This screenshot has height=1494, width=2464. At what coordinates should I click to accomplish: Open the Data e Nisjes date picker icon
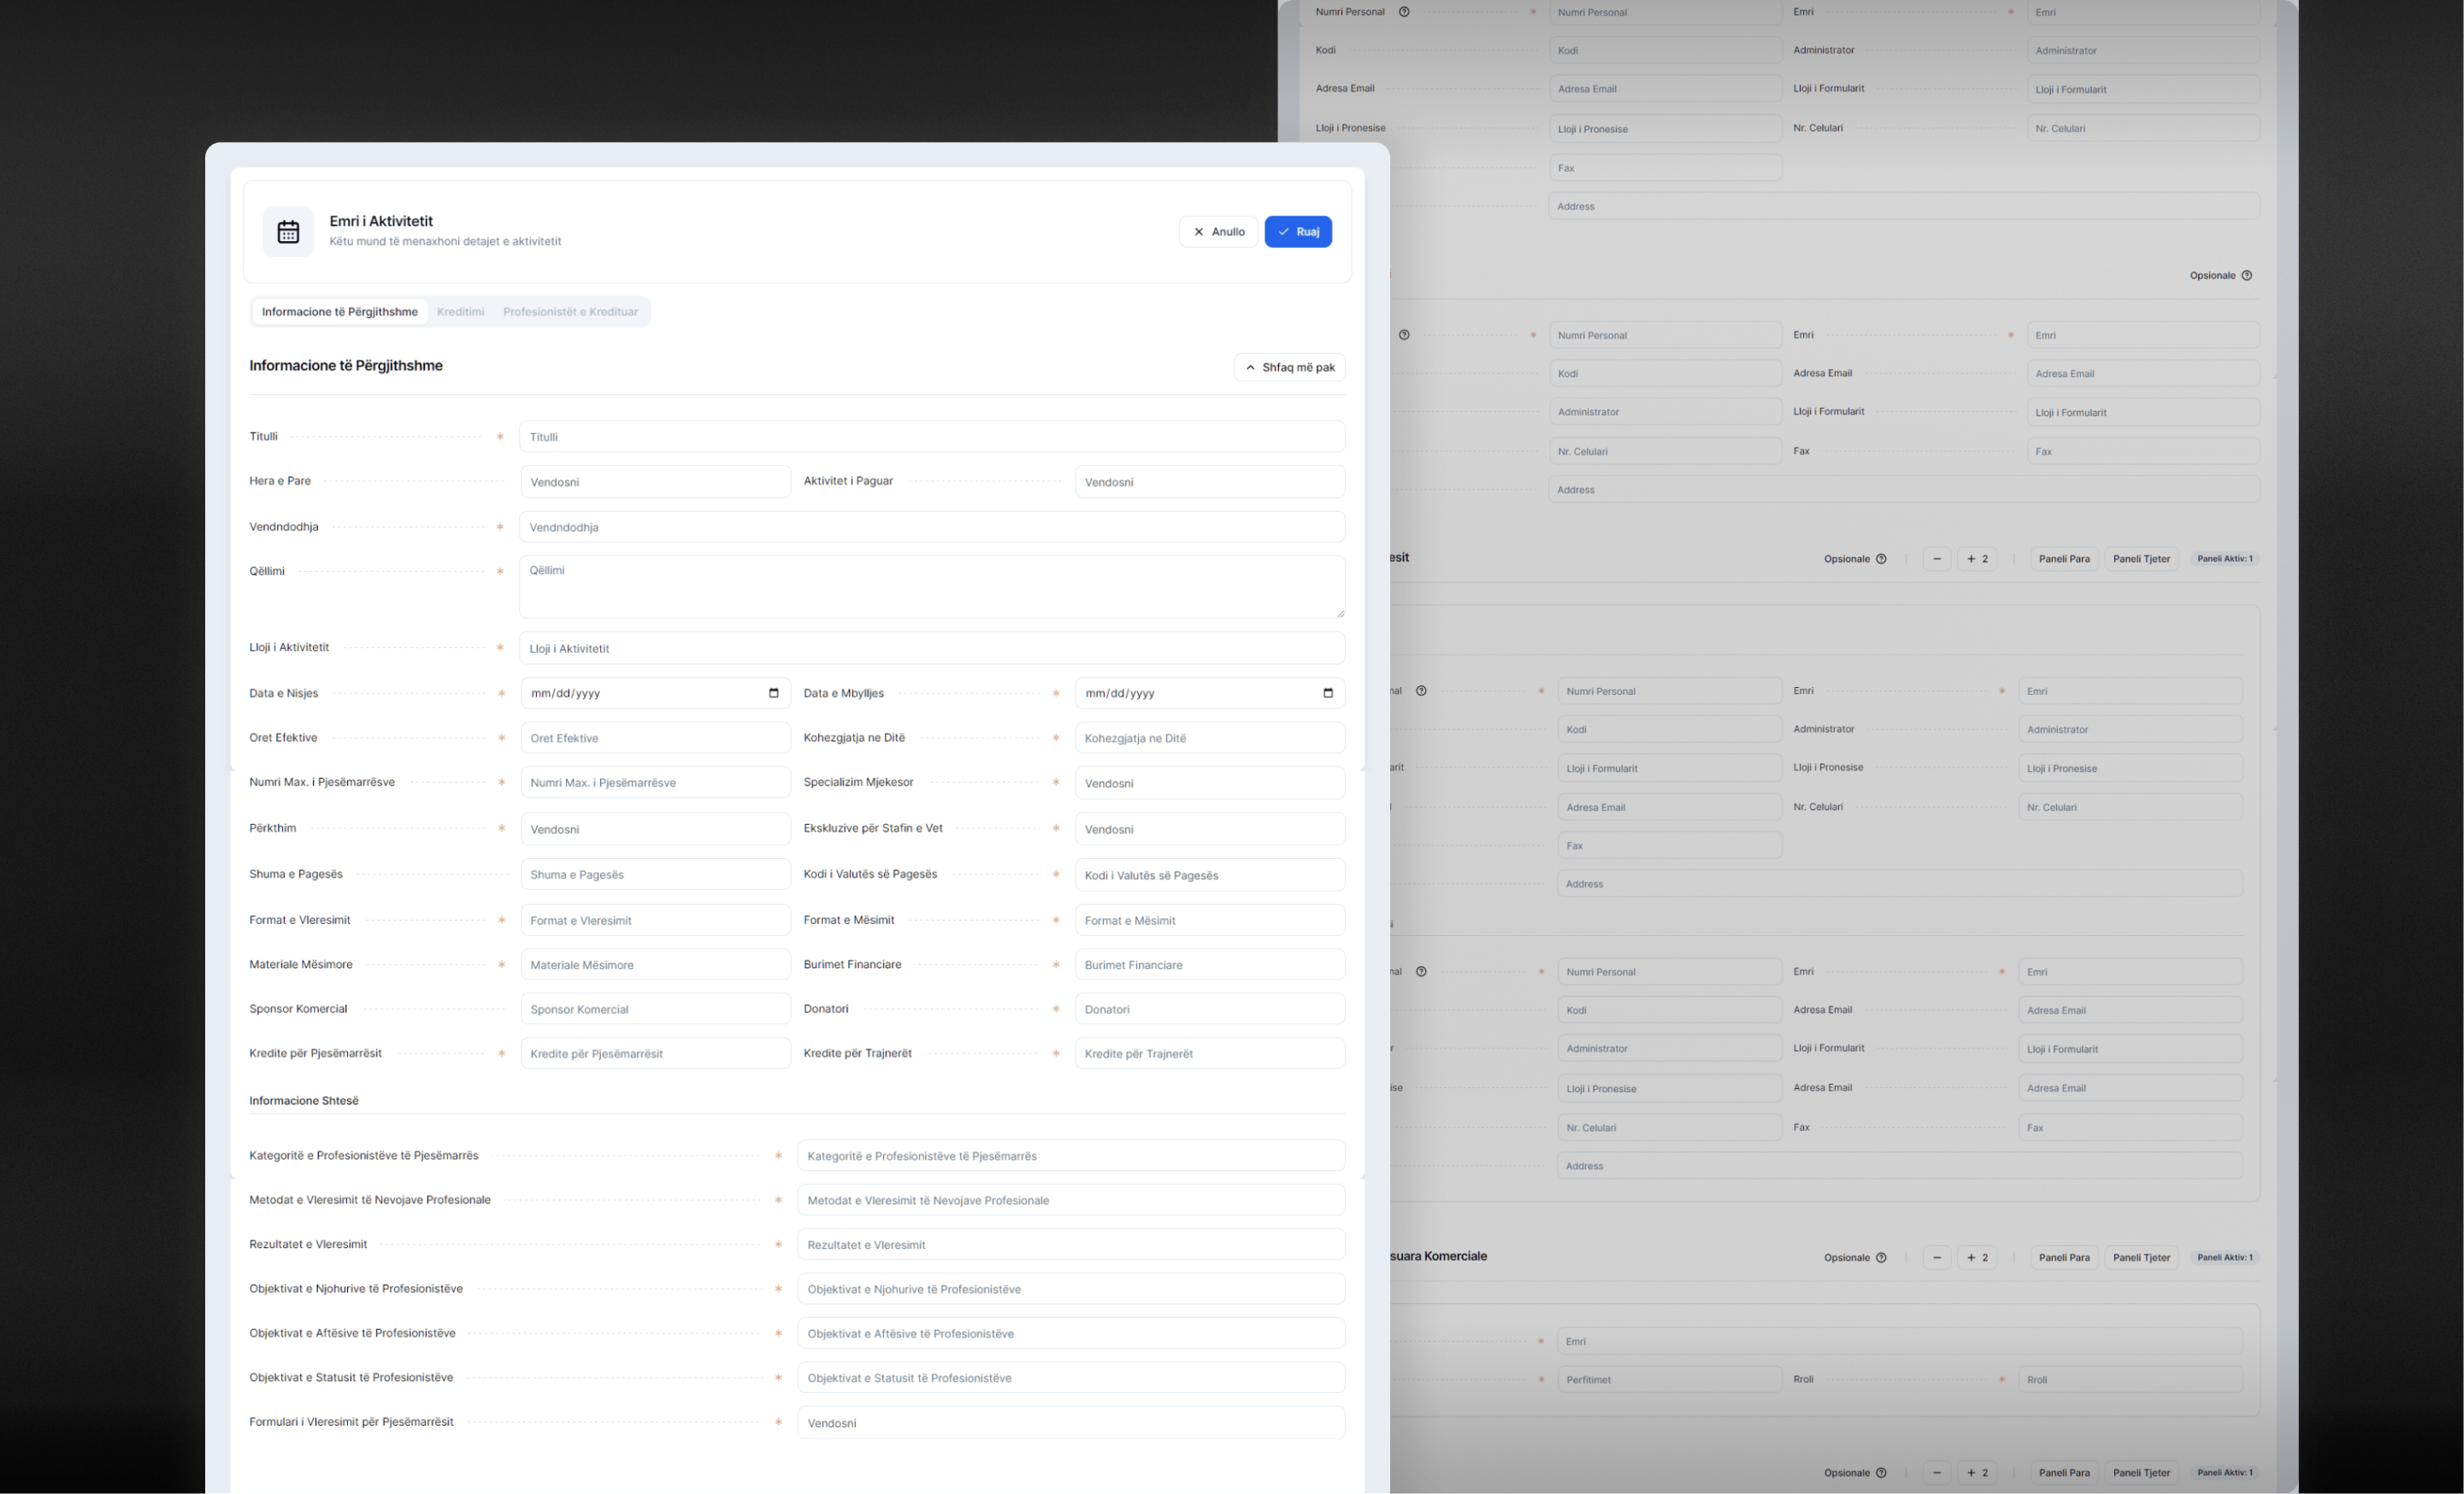click(773, 693)
